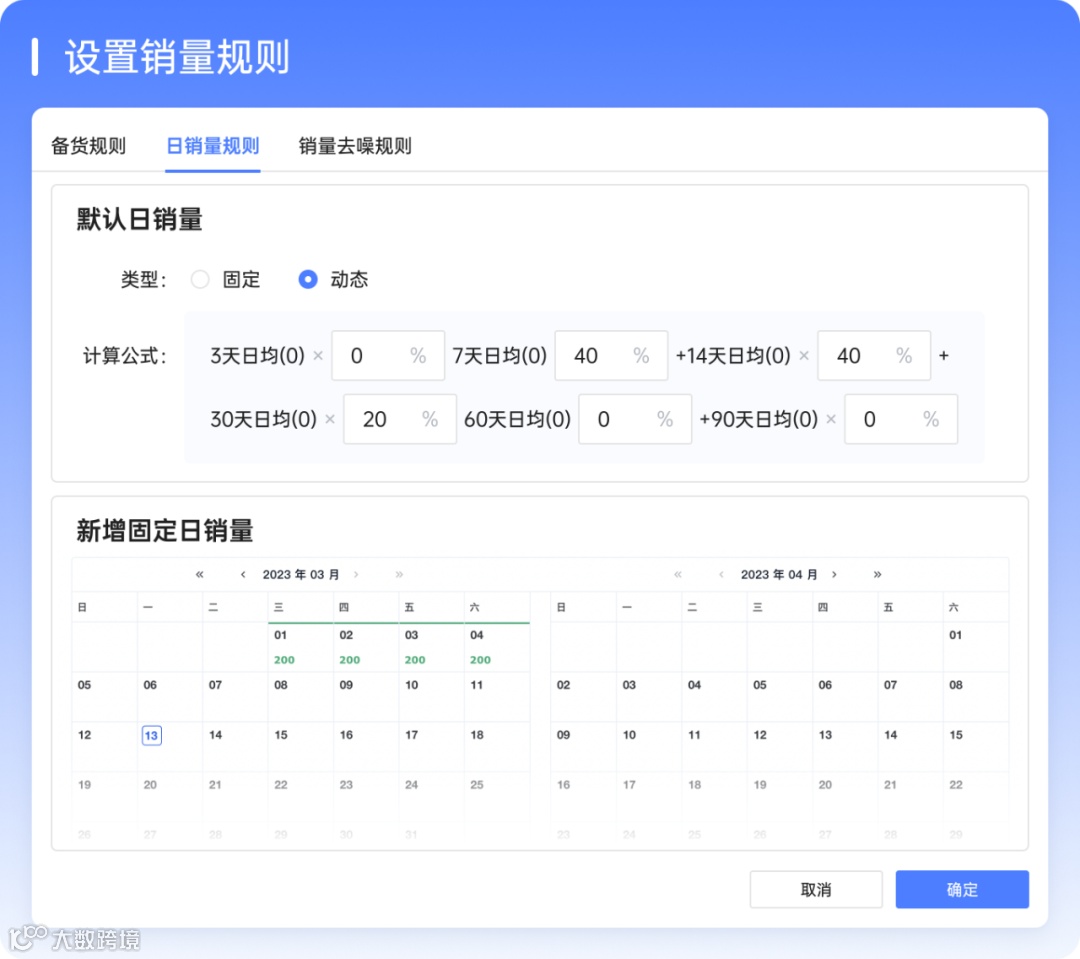Click the '+90天日均(0)' formula label
Screen dimensions: 1080x959
(758, 419)
